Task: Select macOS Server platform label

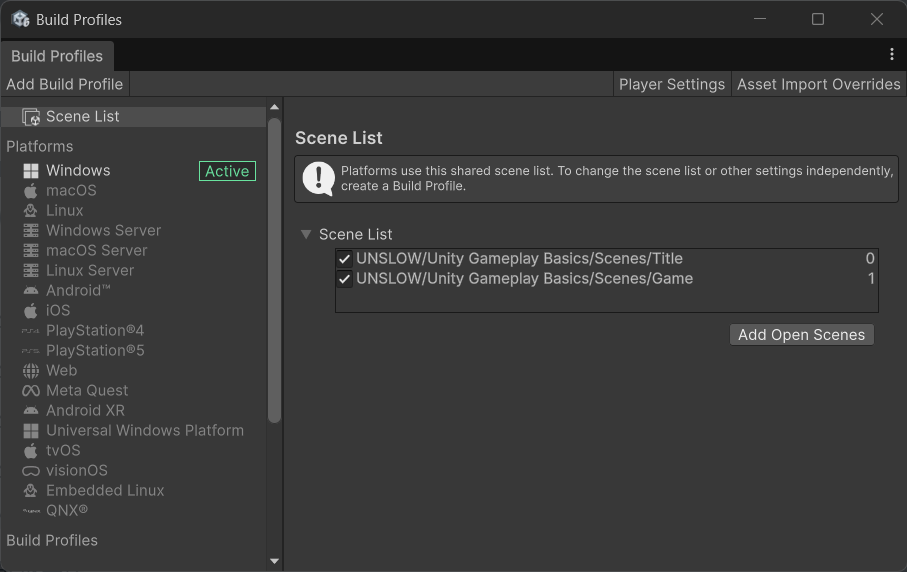Action: coord(97,250)
